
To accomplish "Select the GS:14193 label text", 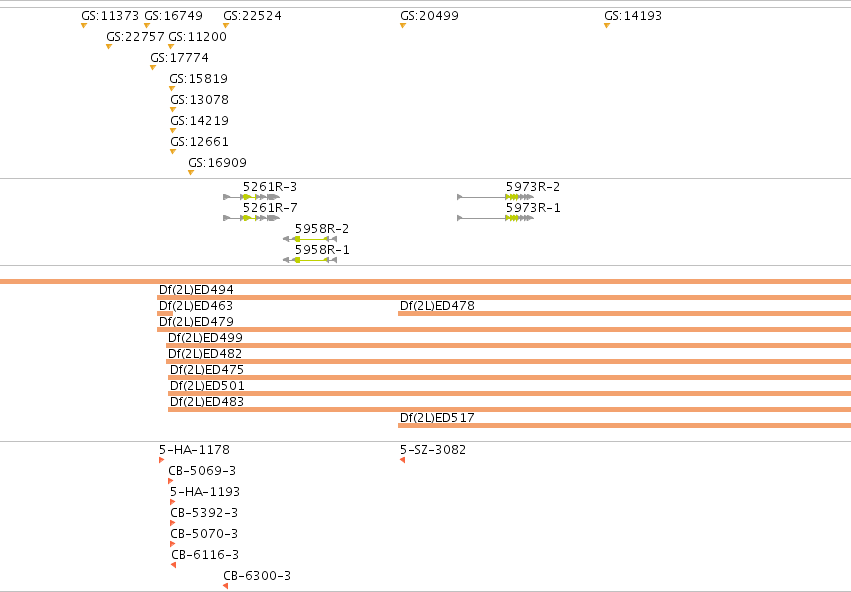I will point(633,16).
